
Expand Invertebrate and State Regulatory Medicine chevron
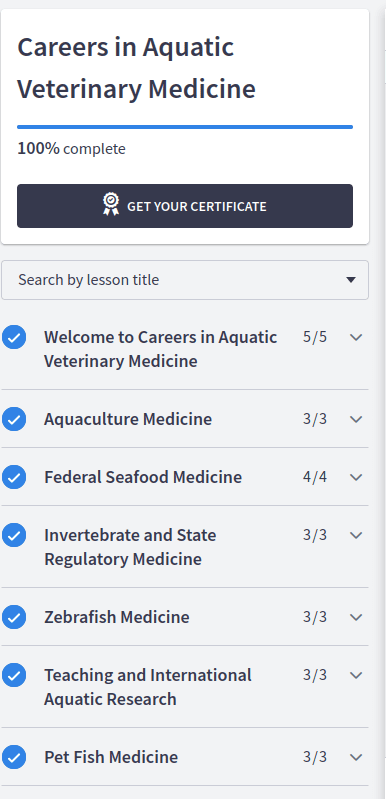pyautogui.click(x=356, y=535)
